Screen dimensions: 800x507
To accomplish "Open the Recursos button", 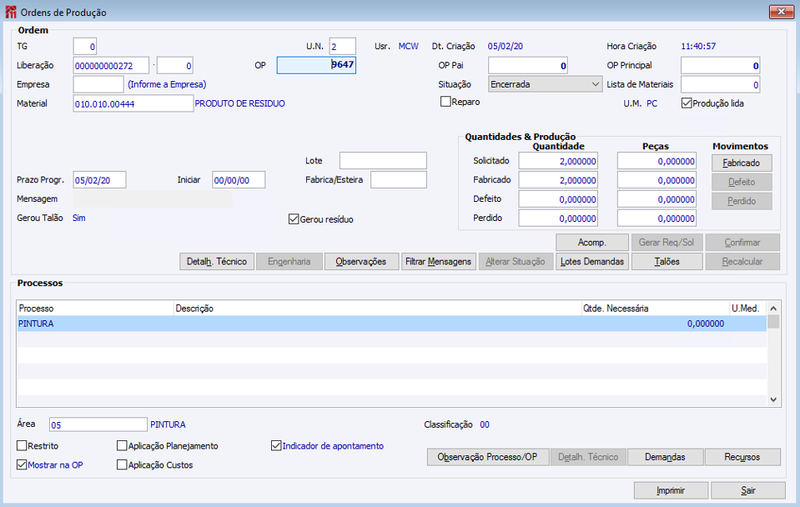I will [742, 457].
